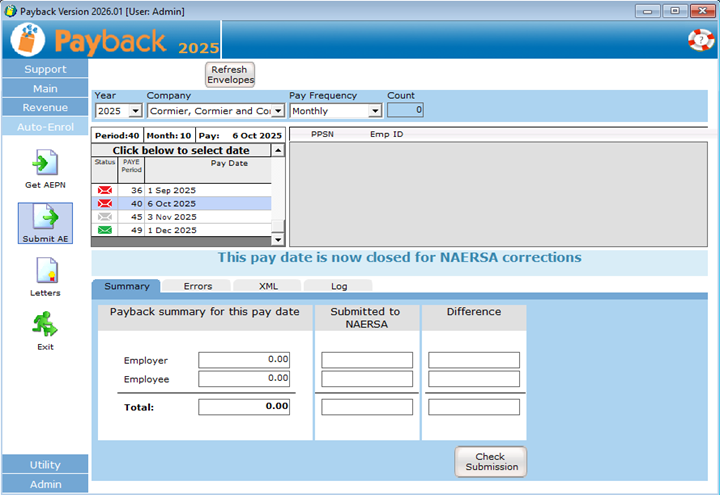Click green envelope status for 1 Dec 2025
The width and height of the screenshot is (720, 495).
pyautogui.click(x=105, y=230)
